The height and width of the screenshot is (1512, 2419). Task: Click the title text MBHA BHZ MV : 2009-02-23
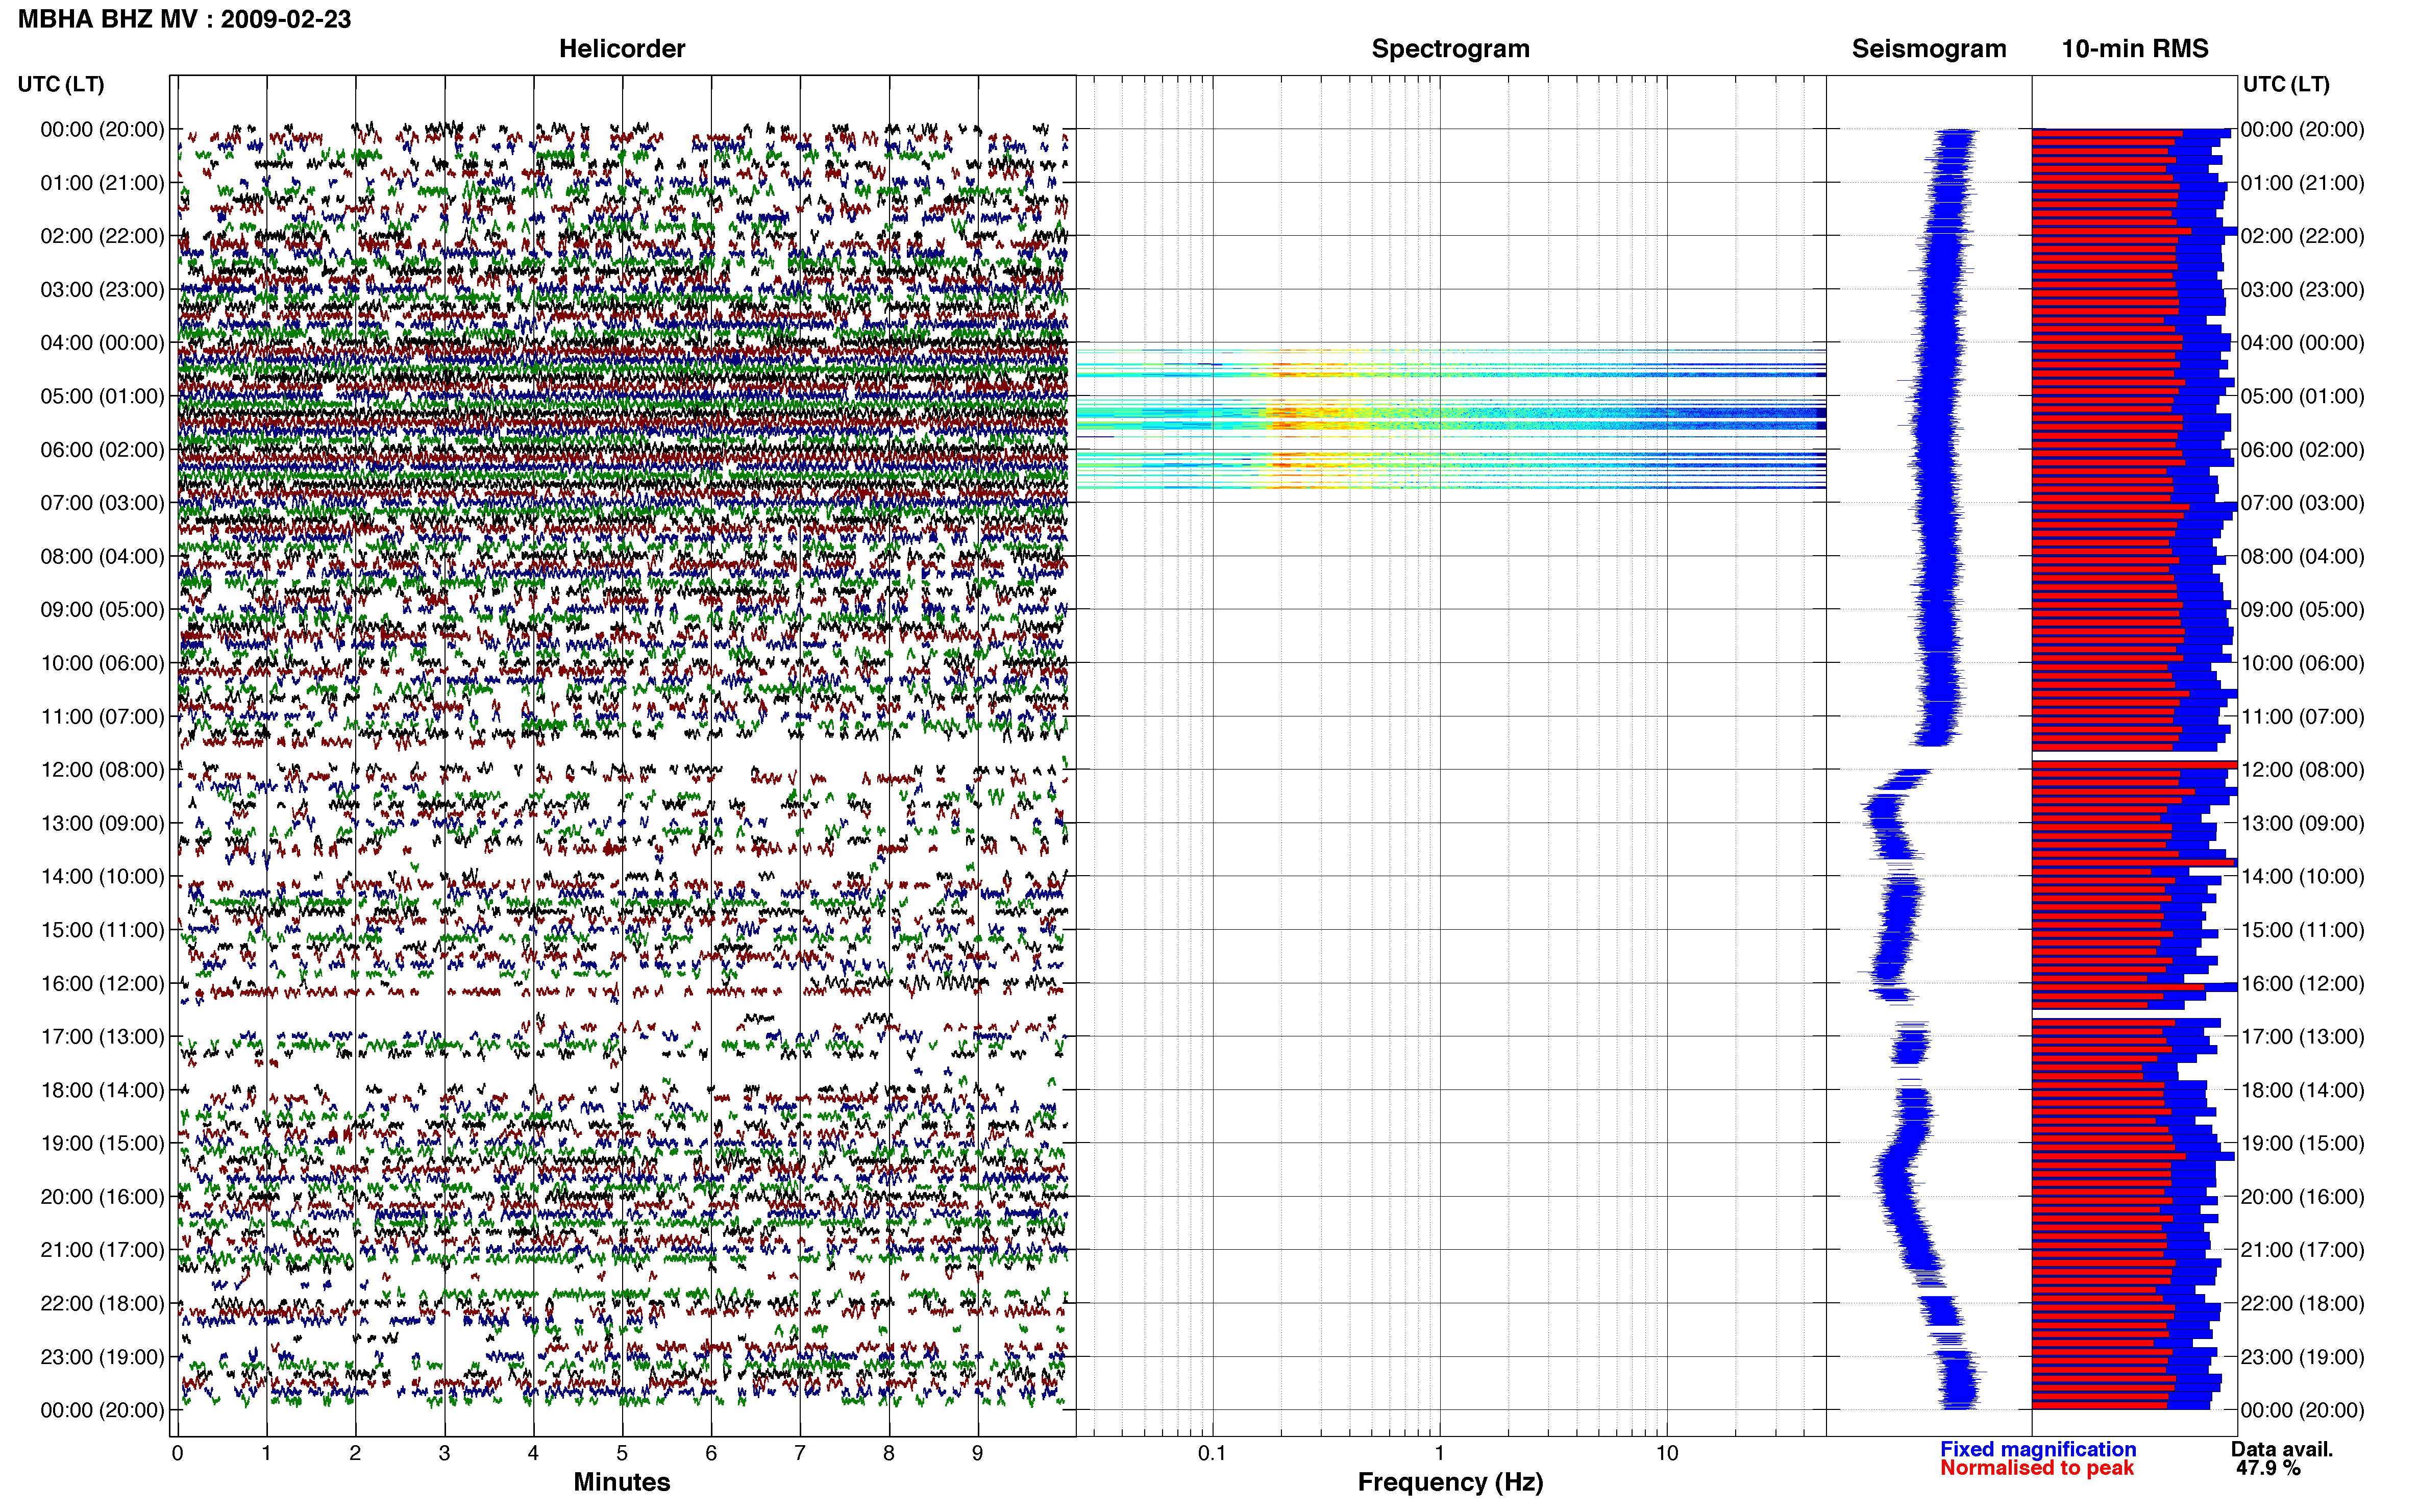click(x=184, y=19)
